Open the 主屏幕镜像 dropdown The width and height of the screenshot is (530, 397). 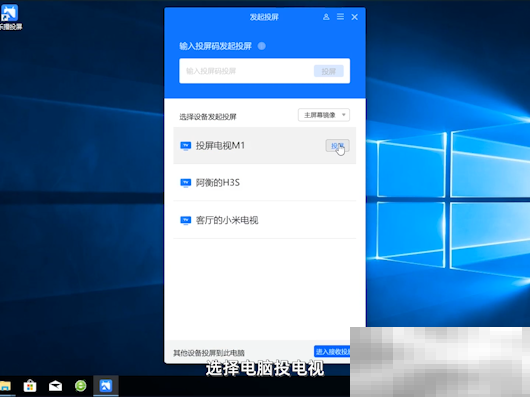pyautogui.click(x=324, y=115)
